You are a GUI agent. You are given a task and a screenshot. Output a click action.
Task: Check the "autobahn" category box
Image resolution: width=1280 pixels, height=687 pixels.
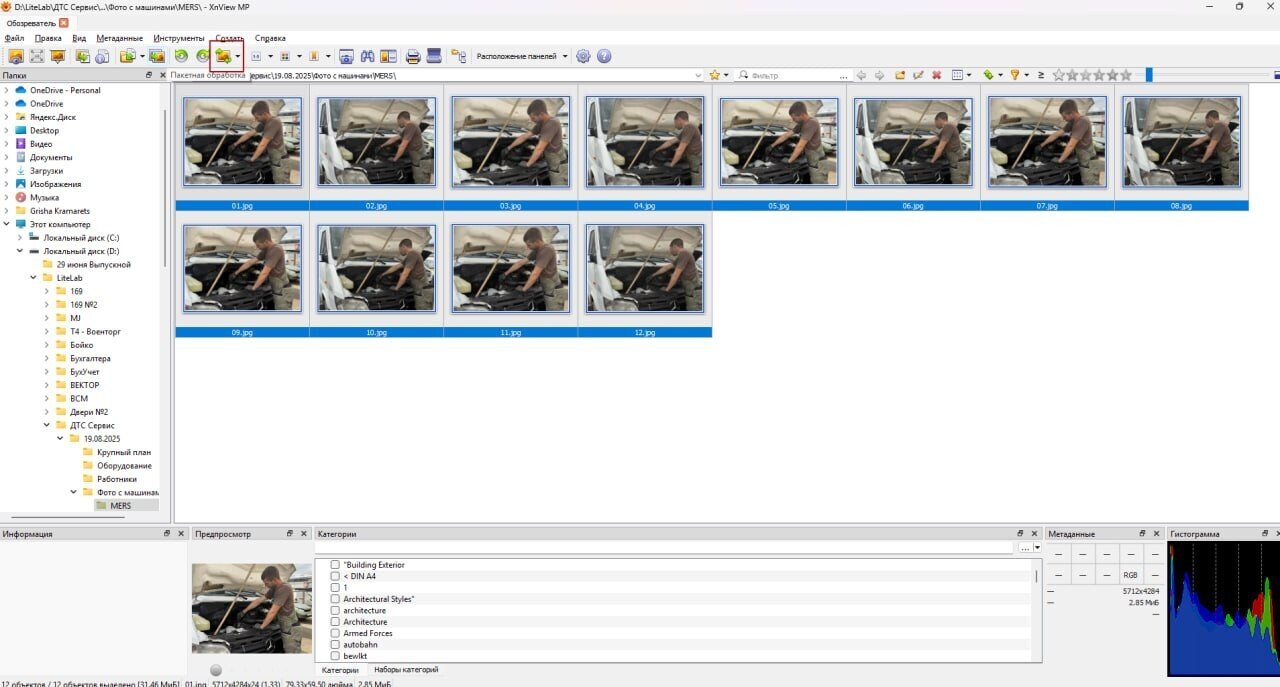pos(336,645)
